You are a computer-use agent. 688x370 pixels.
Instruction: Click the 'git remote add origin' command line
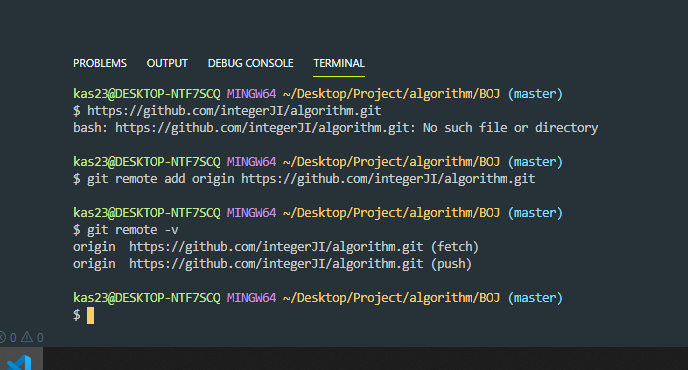point(304,179)
